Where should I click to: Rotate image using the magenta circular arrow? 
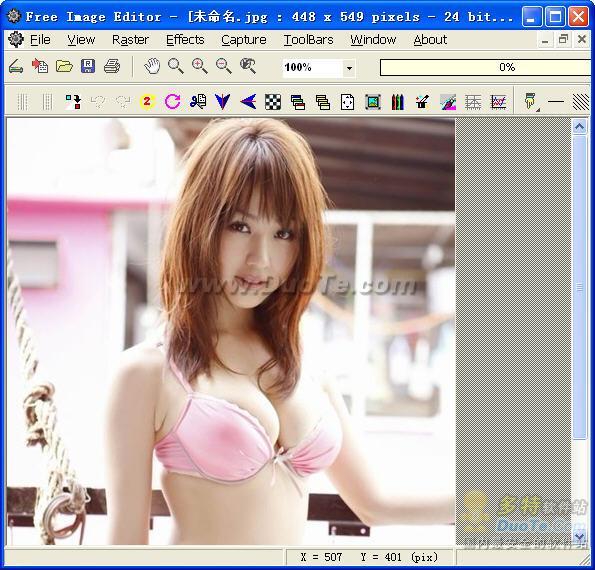pos(173,102)
